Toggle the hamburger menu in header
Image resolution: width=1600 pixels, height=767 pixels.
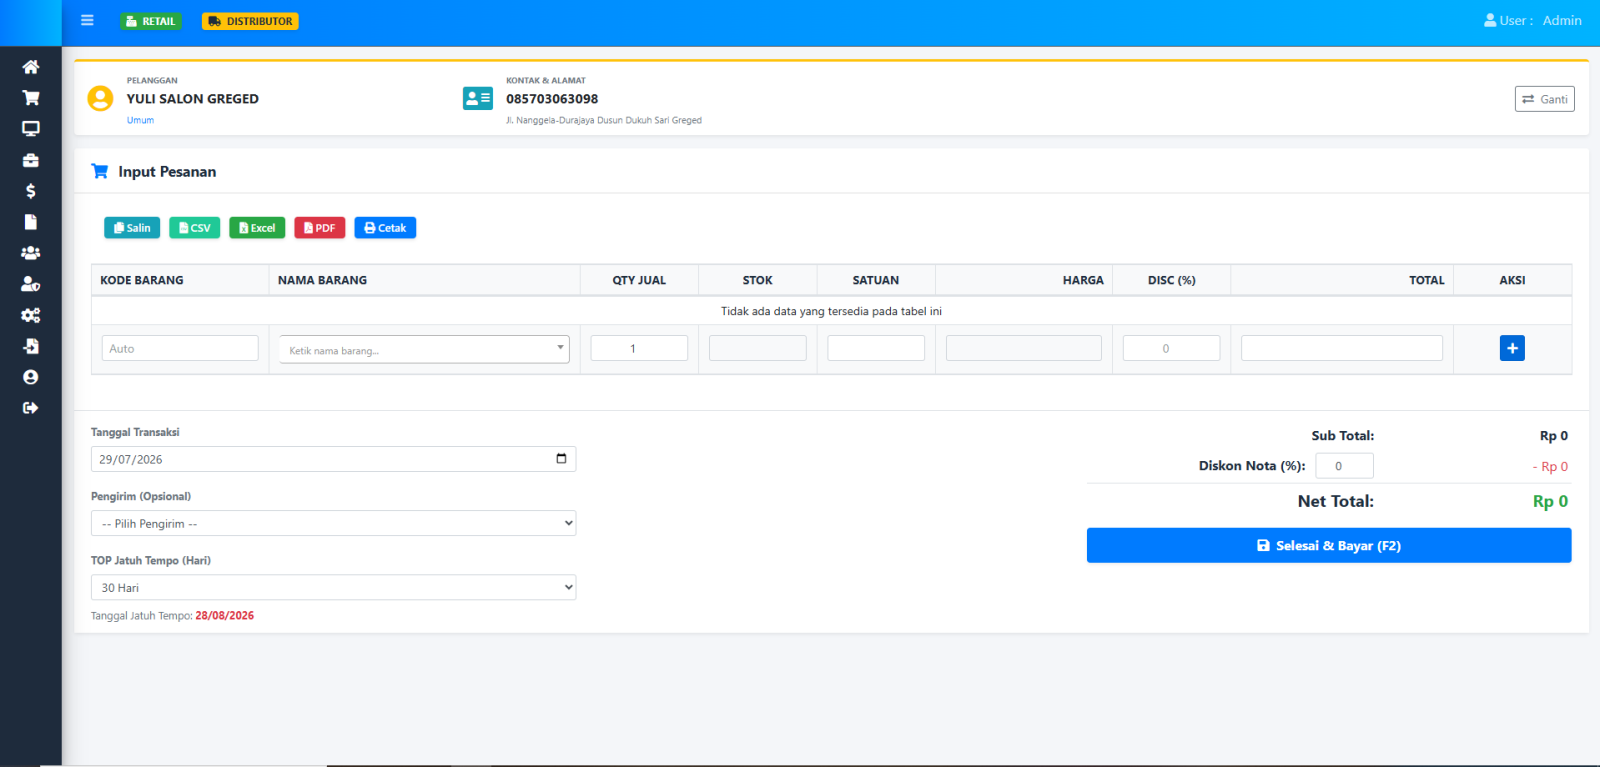coord(87,20)
